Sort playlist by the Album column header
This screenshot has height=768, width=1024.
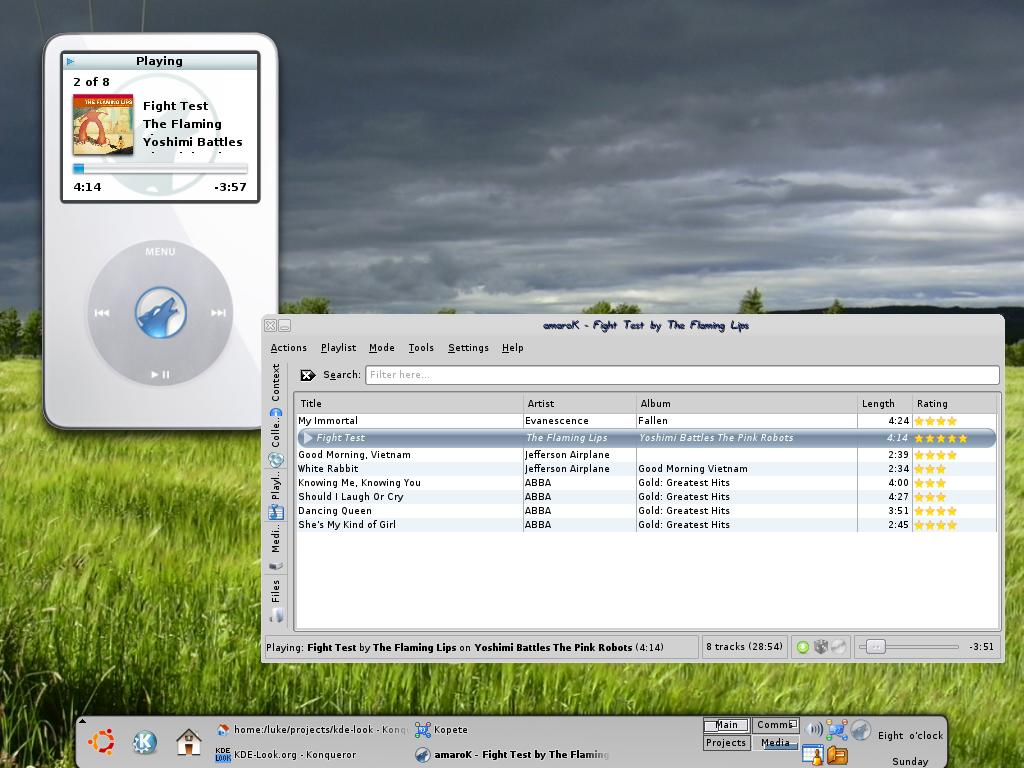(x=746, y=404)
